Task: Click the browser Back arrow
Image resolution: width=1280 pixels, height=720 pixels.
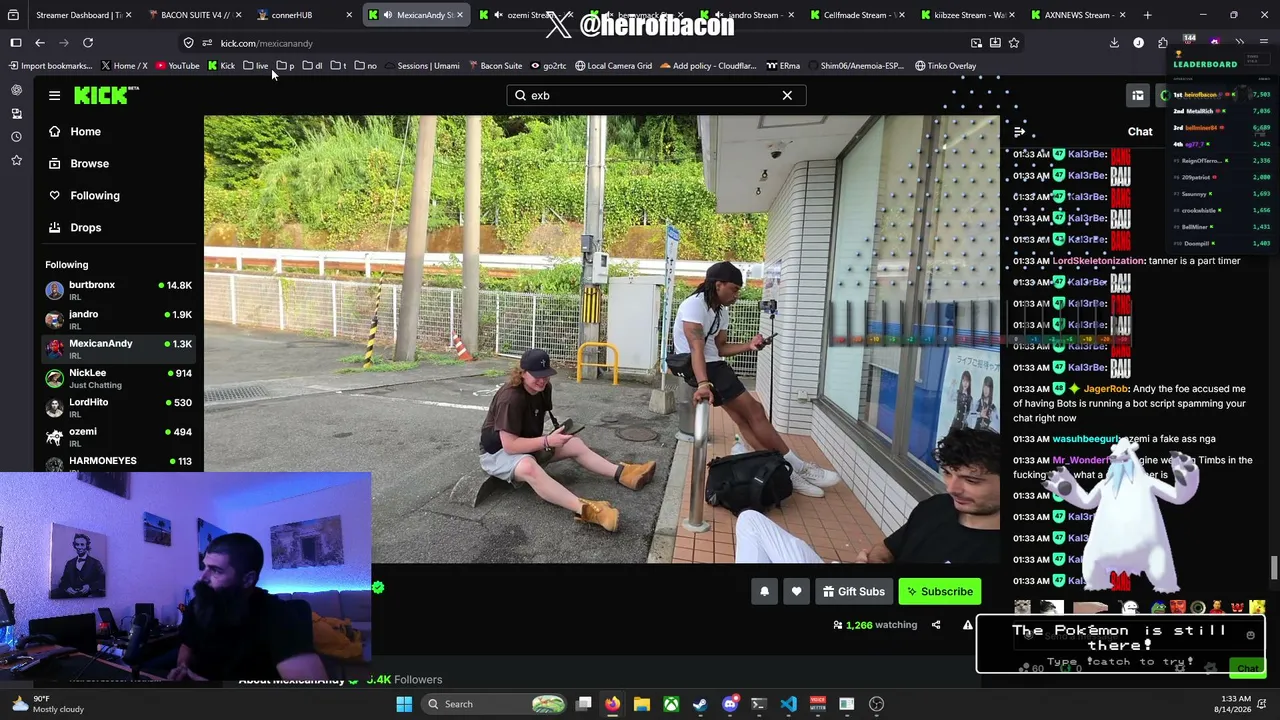Action: 40,43
